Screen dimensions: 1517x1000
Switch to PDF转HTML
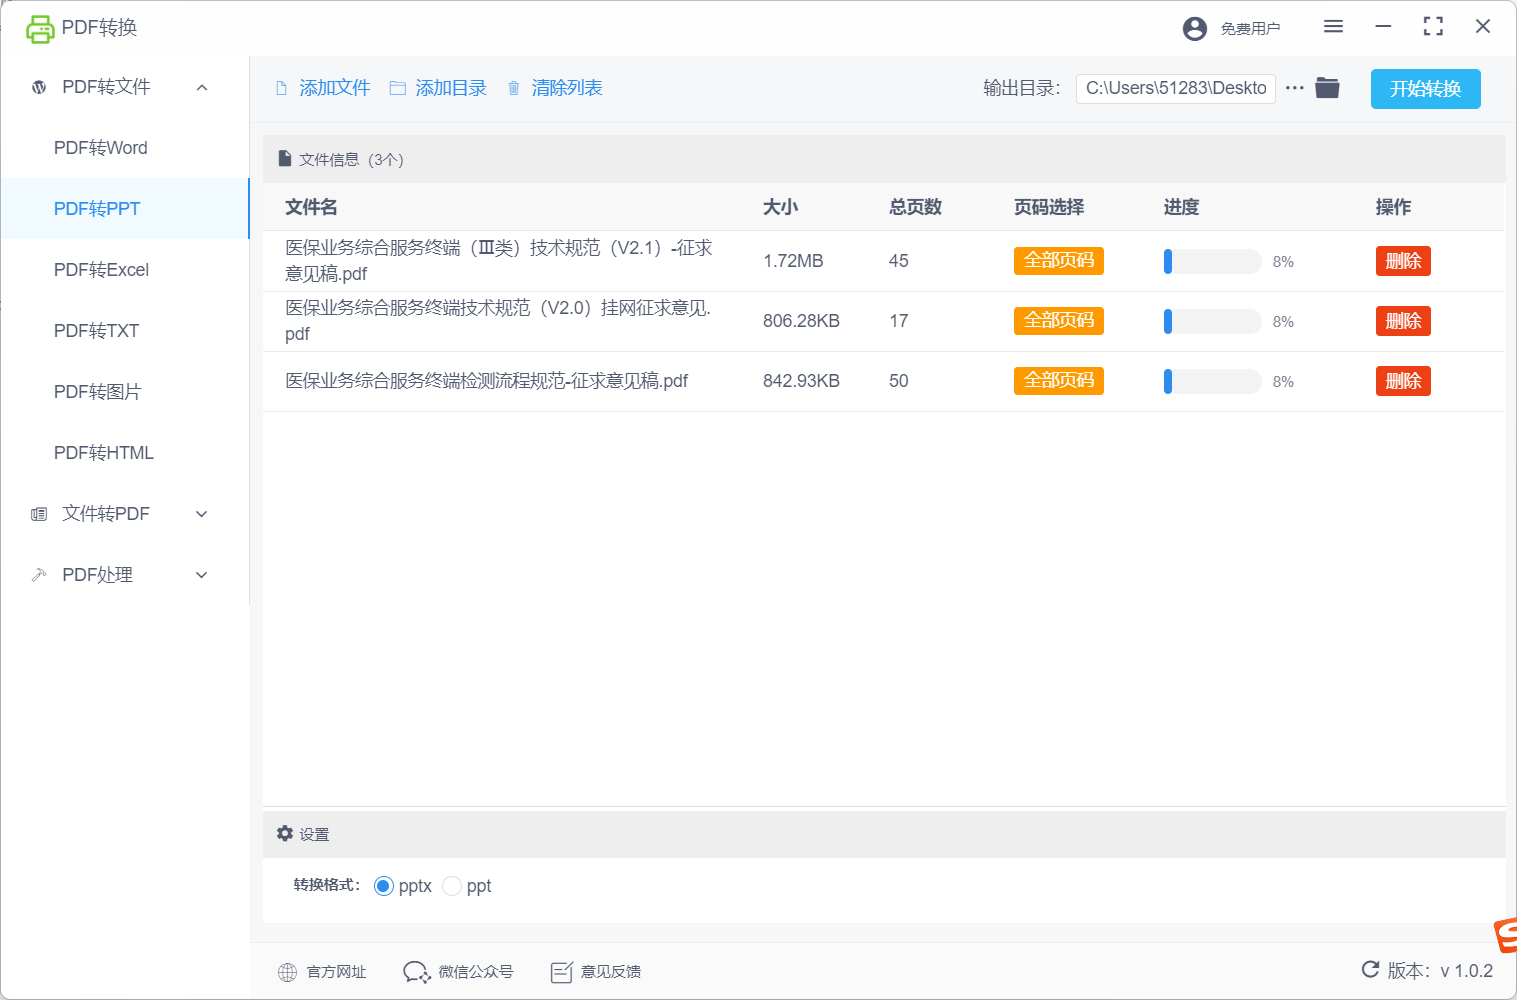pos(124,453)
